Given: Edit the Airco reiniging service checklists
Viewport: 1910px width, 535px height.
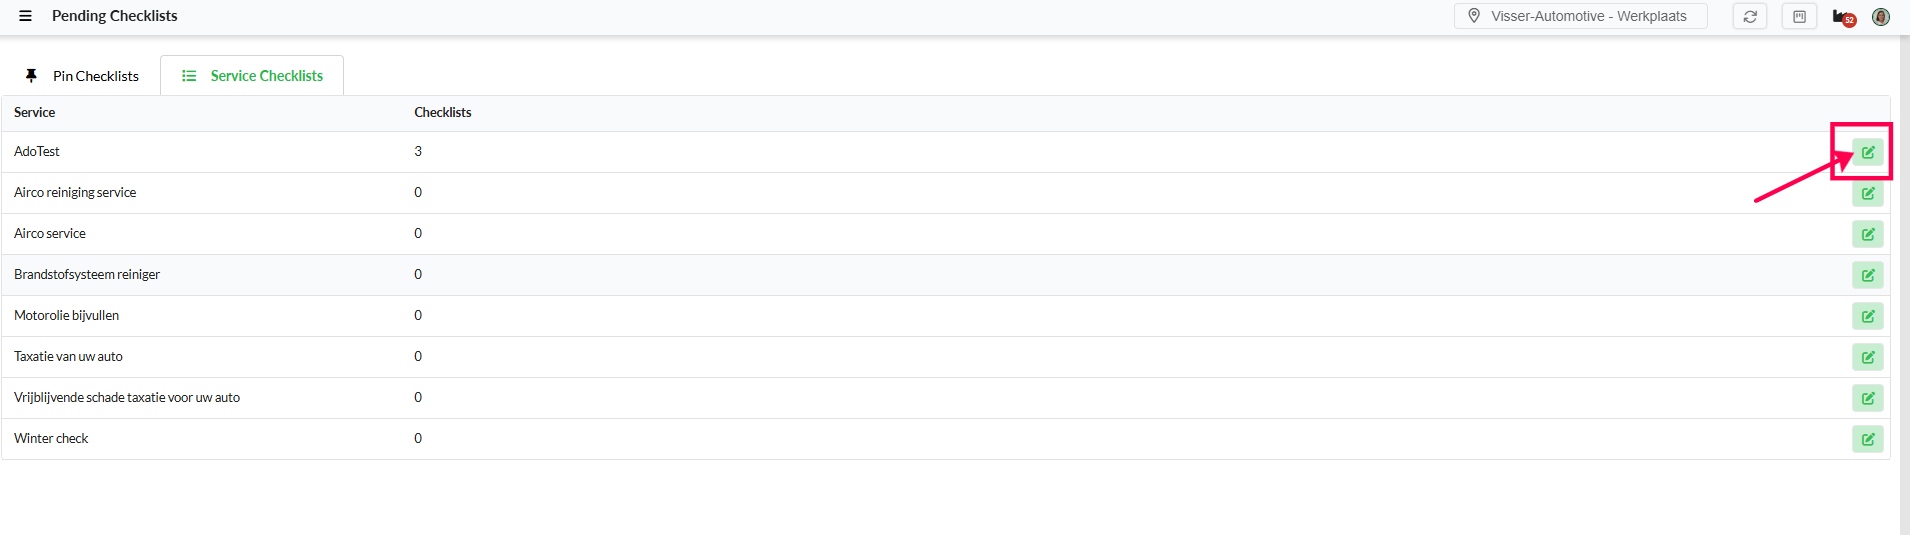Looking at the screenshot, I should pos(1867,193).
